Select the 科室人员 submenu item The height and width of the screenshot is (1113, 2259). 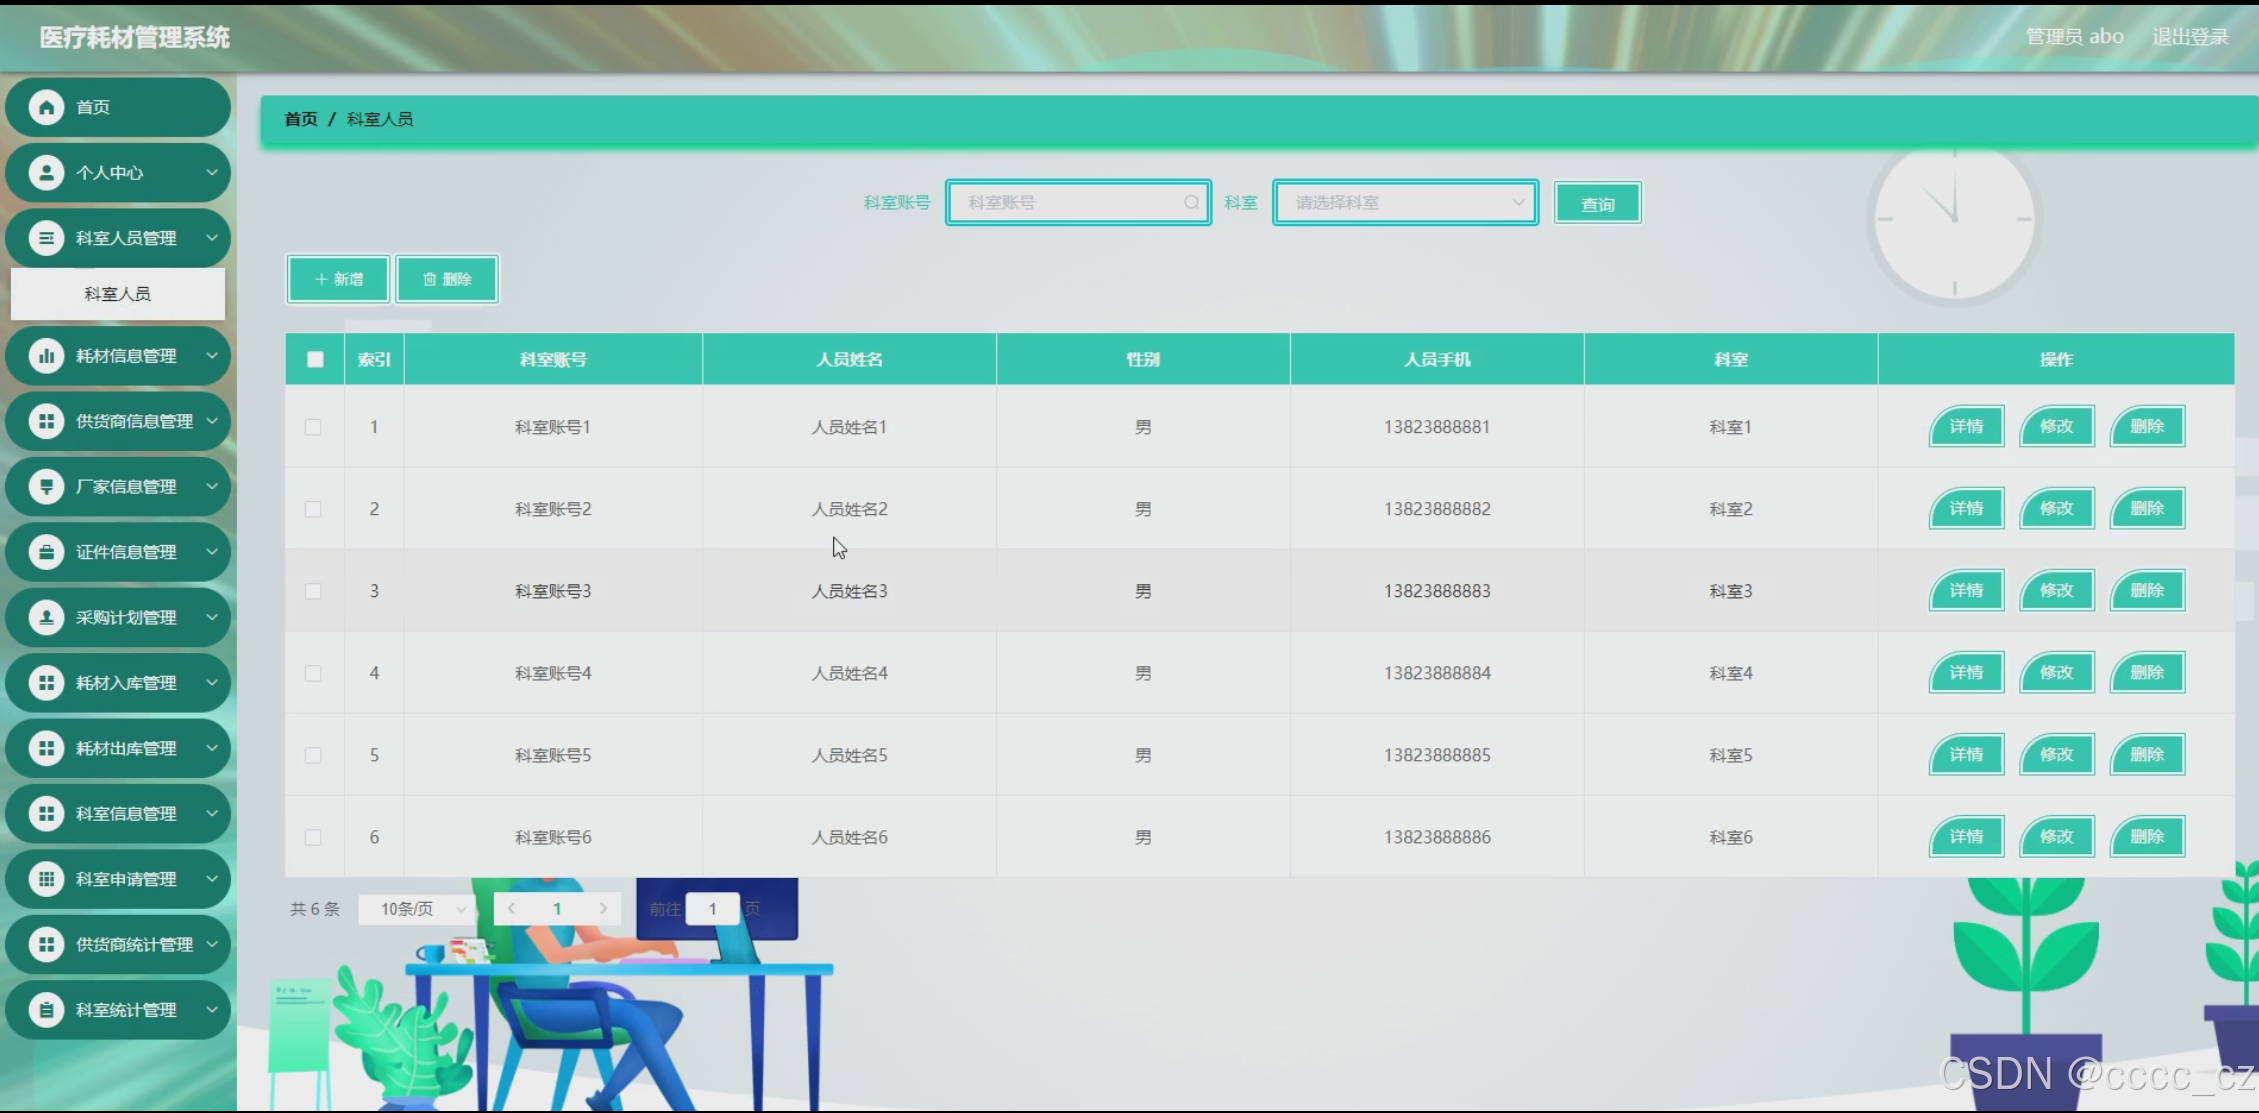pos(117,294)
